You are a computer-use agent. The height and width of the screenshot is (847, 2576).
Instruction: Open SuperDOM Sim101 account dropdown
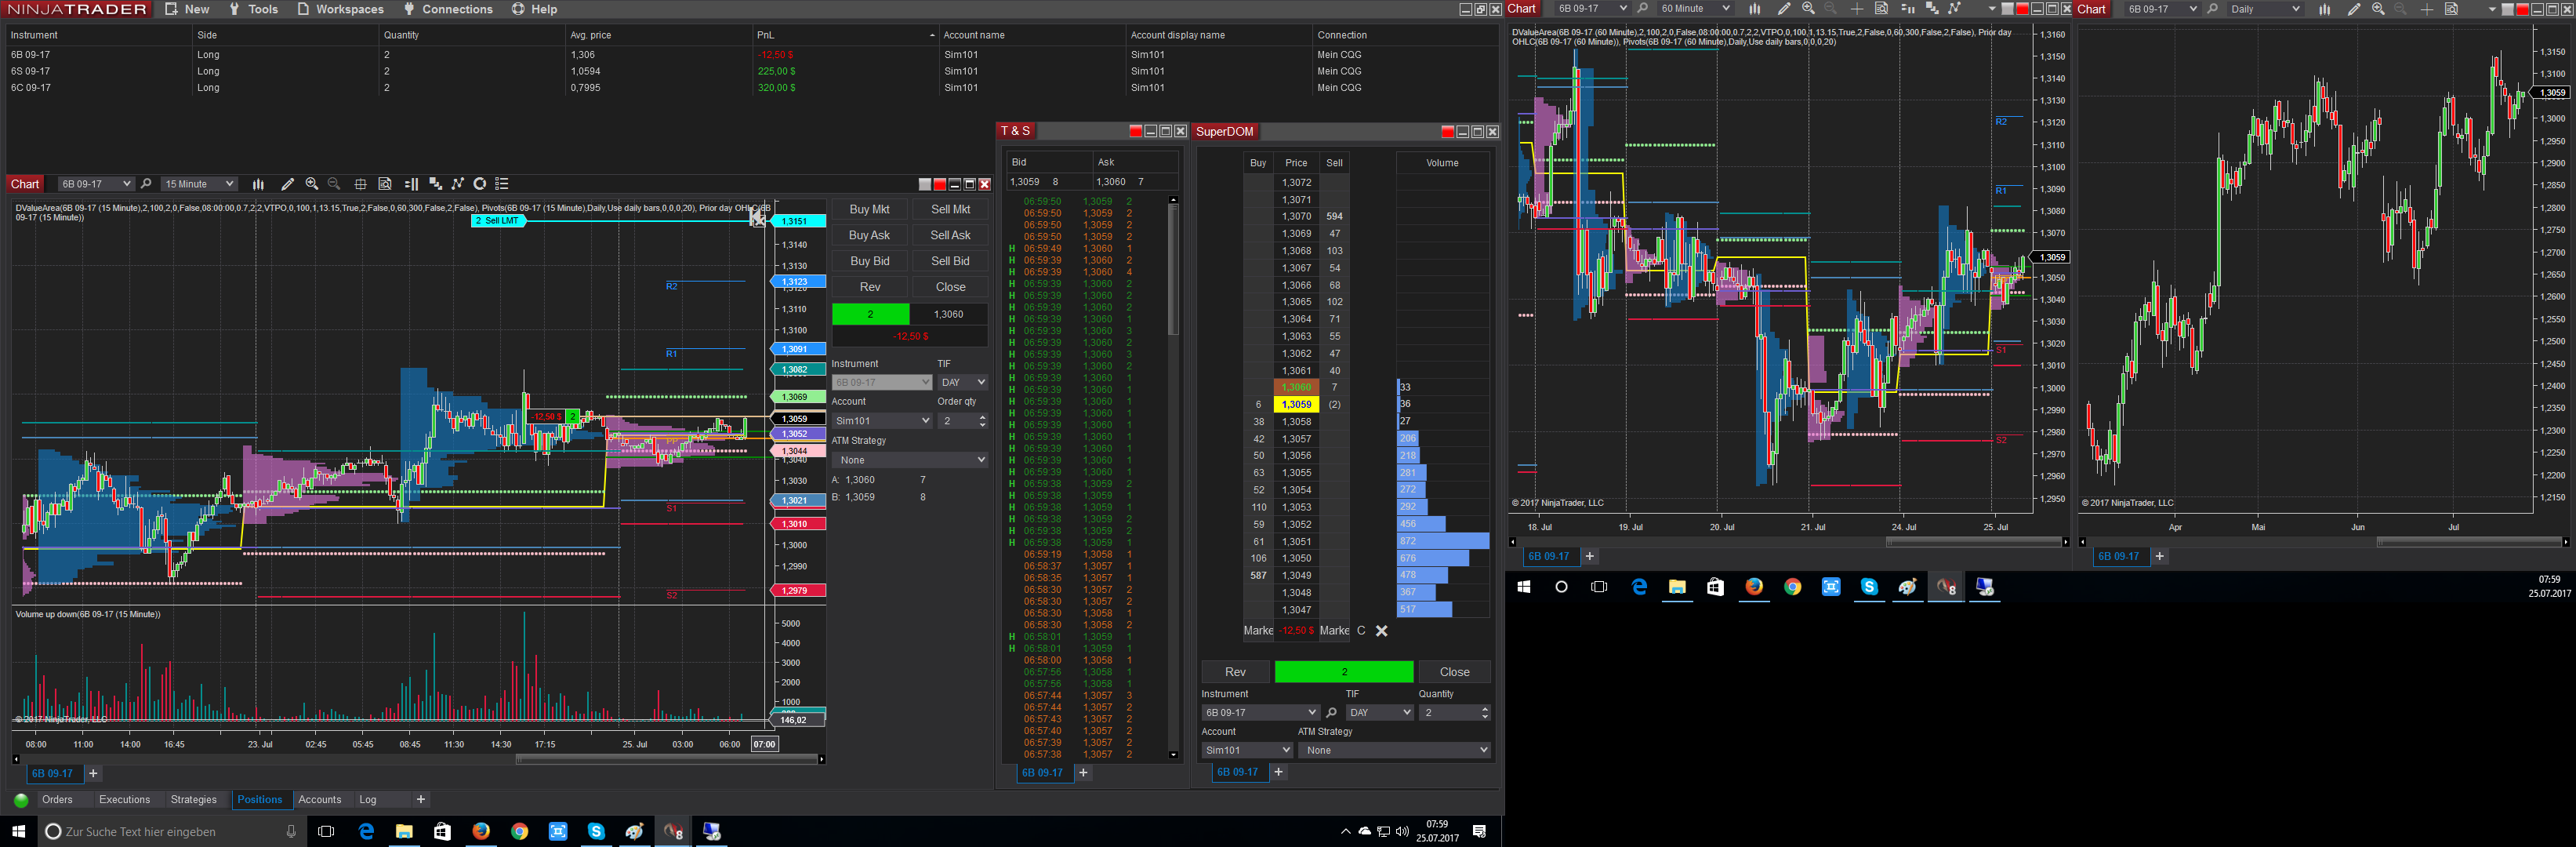(1247, 750)
